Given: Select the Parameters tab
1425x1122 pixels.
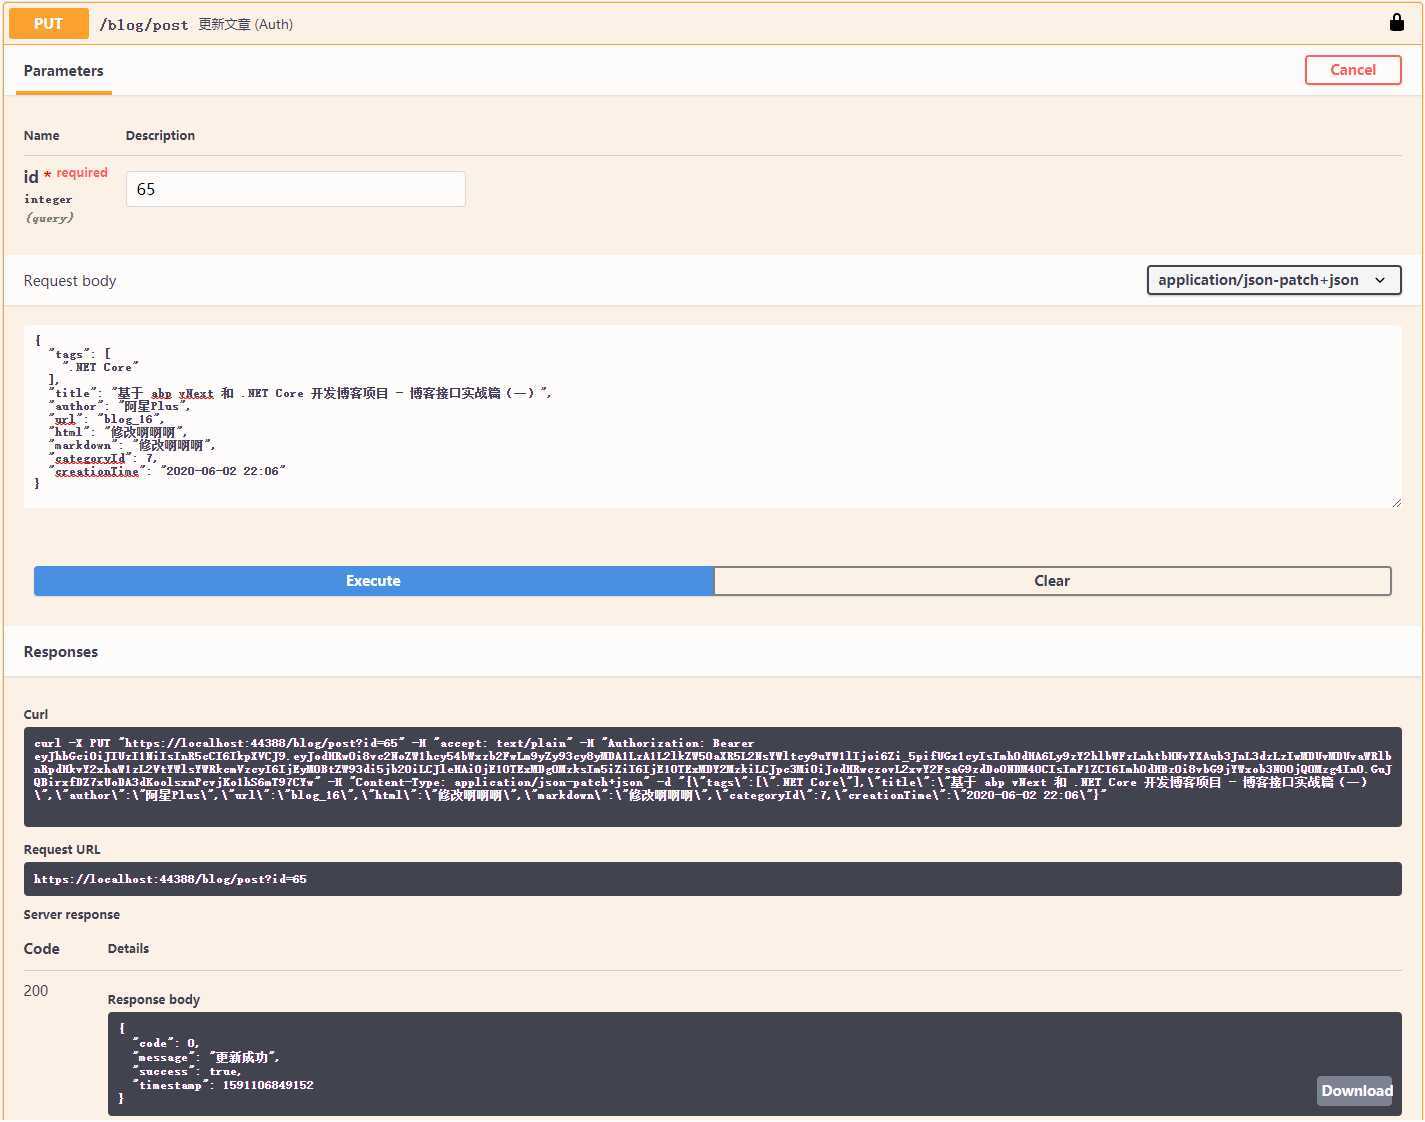Looking at the screenshot, I should (x=63, y=71).
